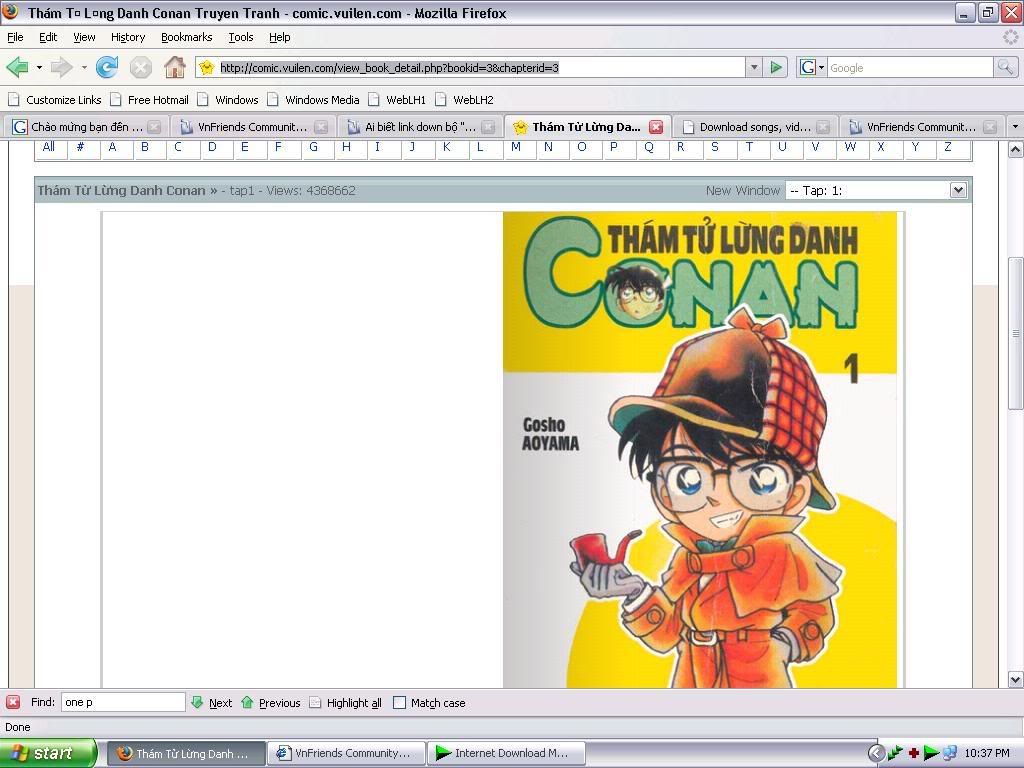Image resolution: width=1024 pixels, height=768 pixels.
Task: Toggle Highlight all in Find bar
Action: (345, 703)
